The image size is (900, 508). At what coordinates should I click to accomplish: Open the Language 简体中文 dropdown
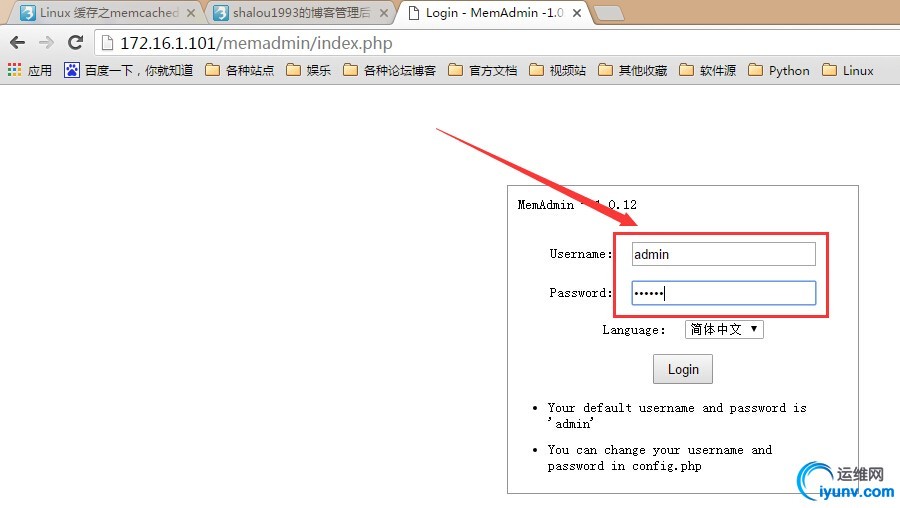[x=724, y=329]
